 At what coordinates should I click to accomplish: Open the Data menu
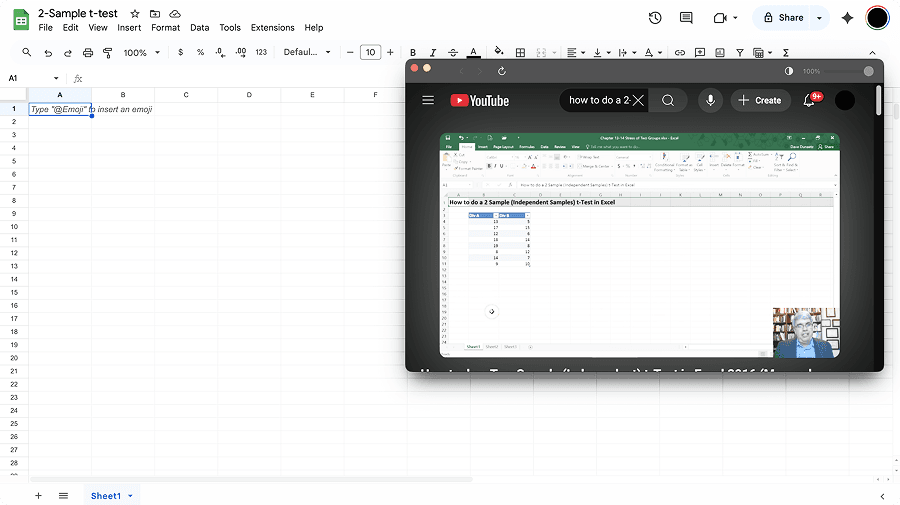click(x=200, y=28)
